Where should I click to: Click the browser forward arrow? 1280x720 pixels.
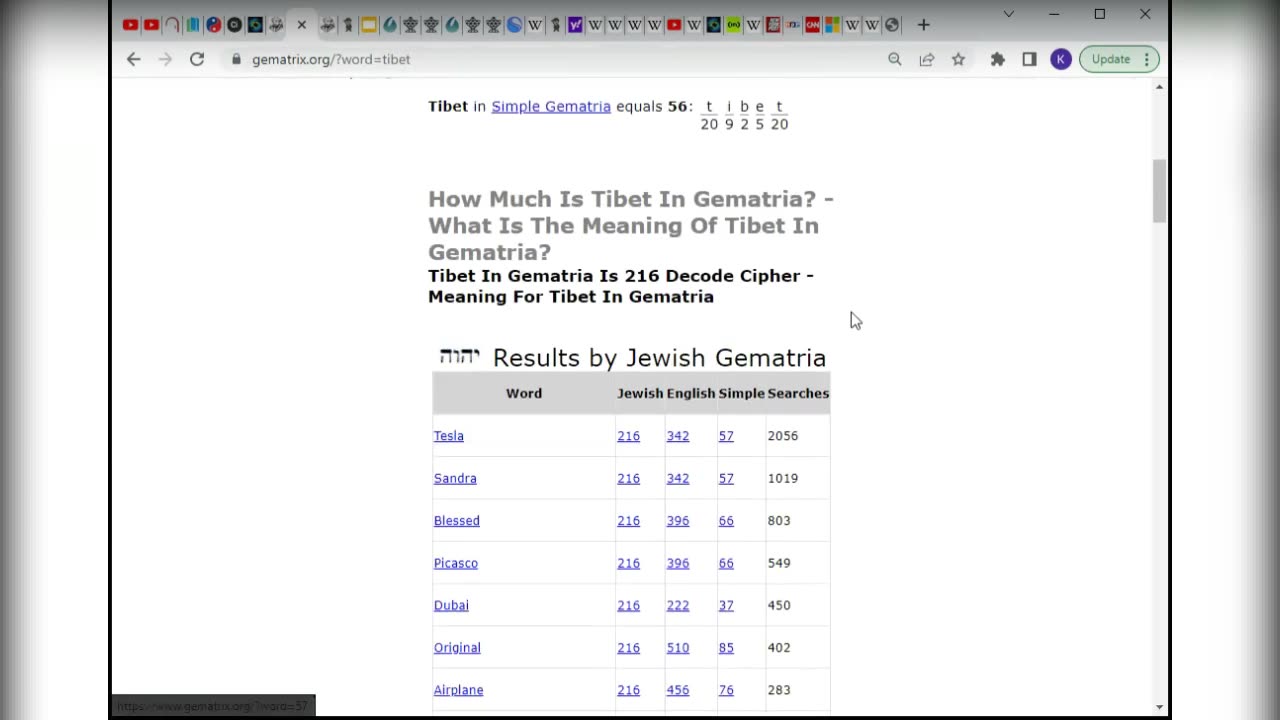pyautogui.click(x=165, y=59)
